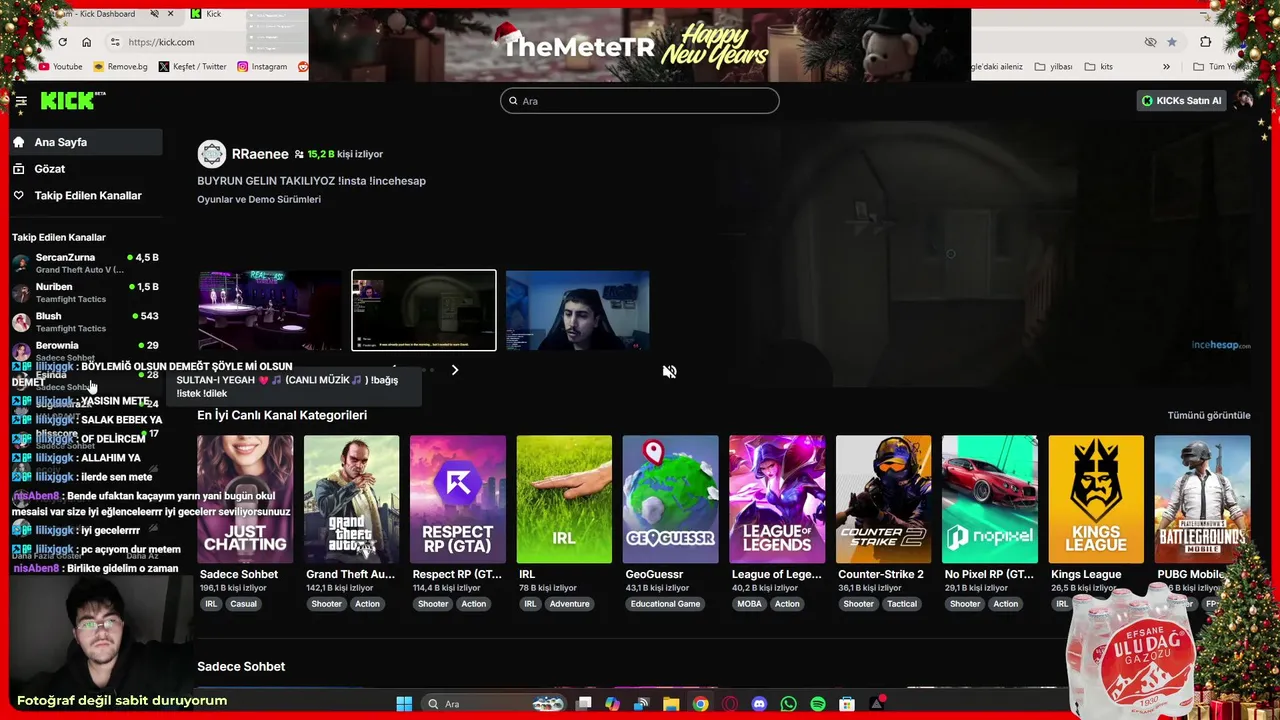The image size is (1280, 720).
Task: Reload the page with the refresh icon
Action: (x=62, y=42)
